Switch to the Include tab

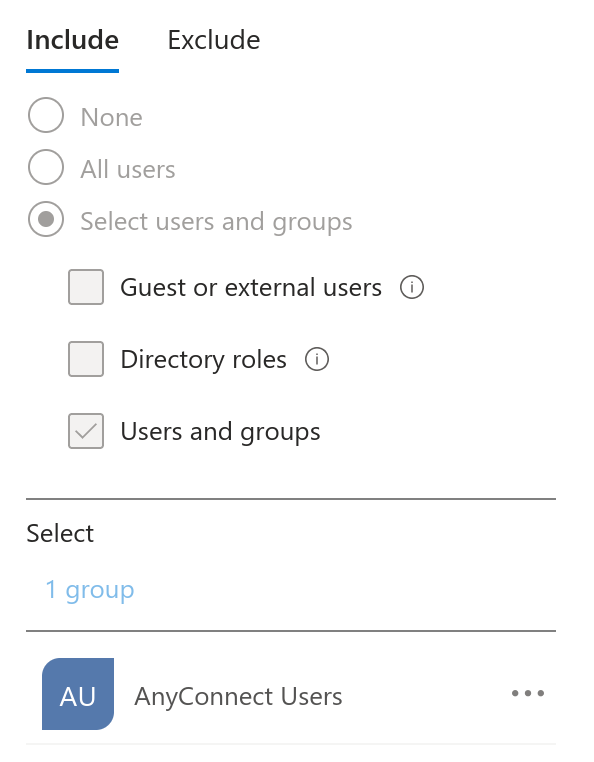72,40
